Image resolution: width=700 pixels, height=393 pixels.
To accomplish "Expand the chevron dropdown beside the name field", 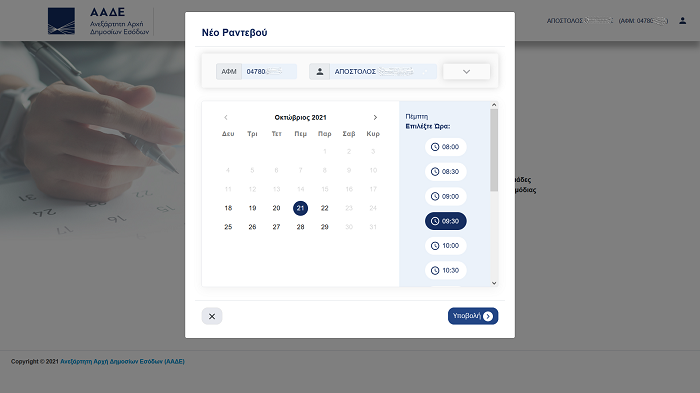I will point(467,71).
